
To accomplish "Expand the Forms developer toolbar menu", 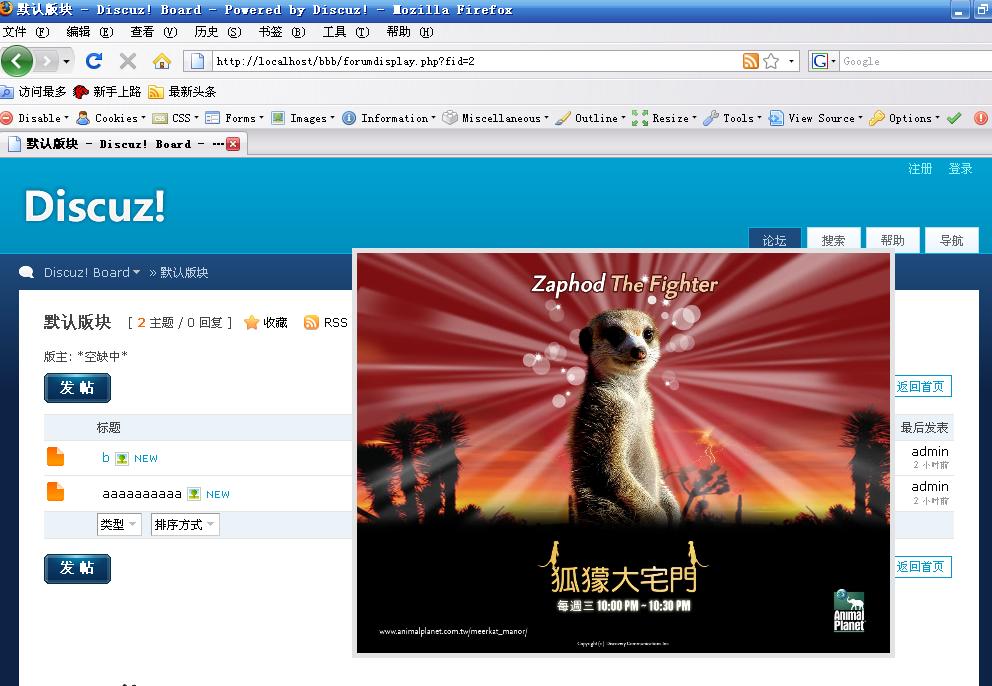I will [x=235, y=118].
